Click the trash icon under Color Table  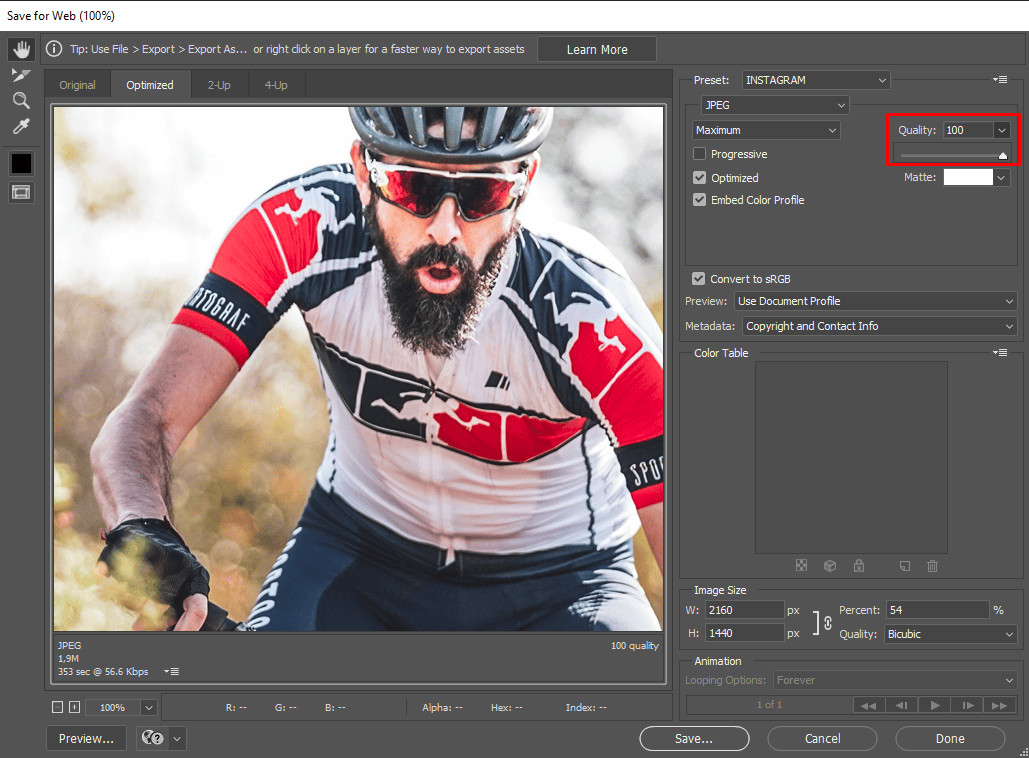click(932, 566)
